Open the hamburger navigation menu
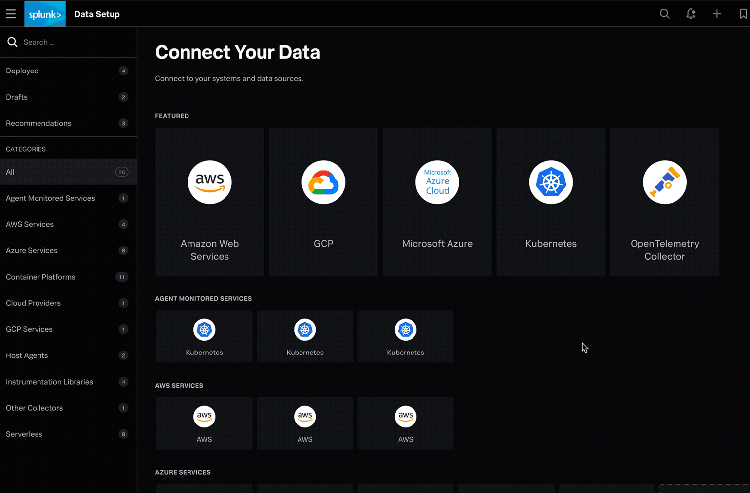 click(x=11, y=13)
